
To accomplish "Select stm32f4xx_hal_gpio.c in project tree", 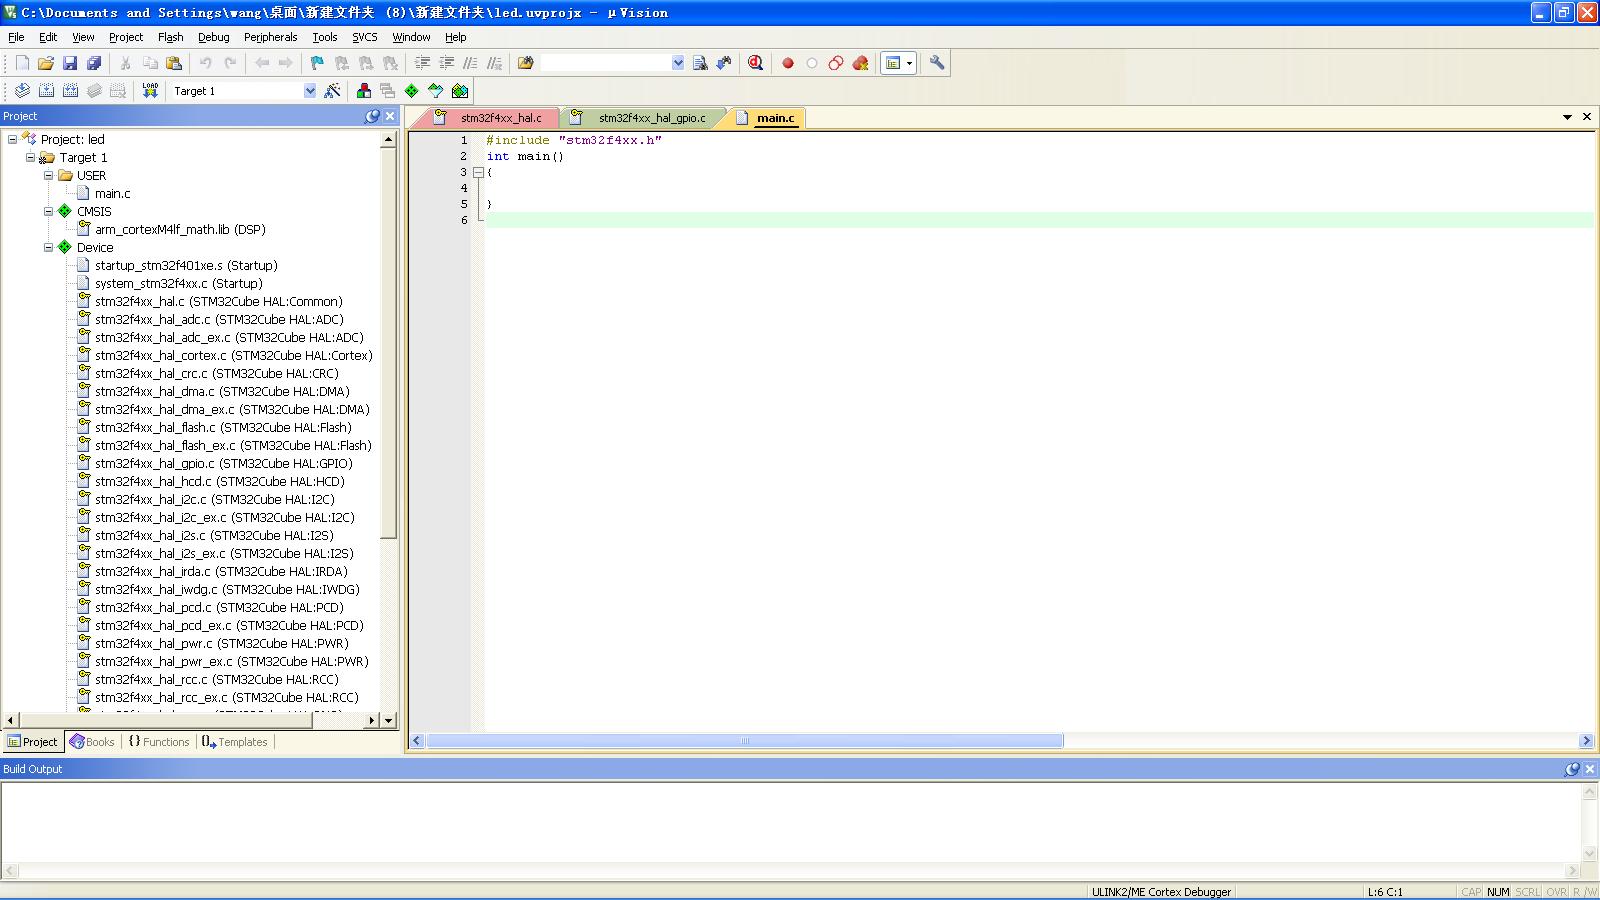I will click(224, 463).
